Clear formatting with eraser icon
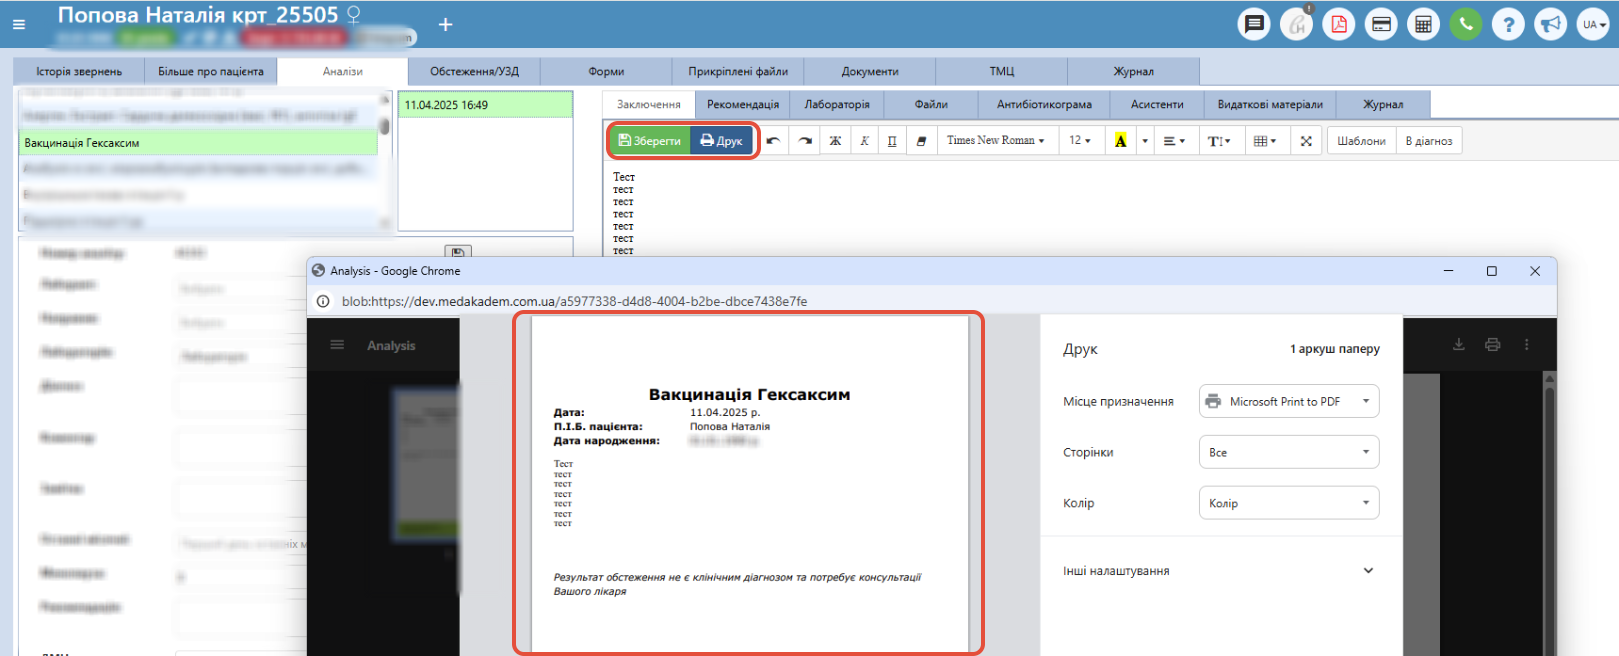Viewport: 1619px width, 656px height. tap(921, 141)
